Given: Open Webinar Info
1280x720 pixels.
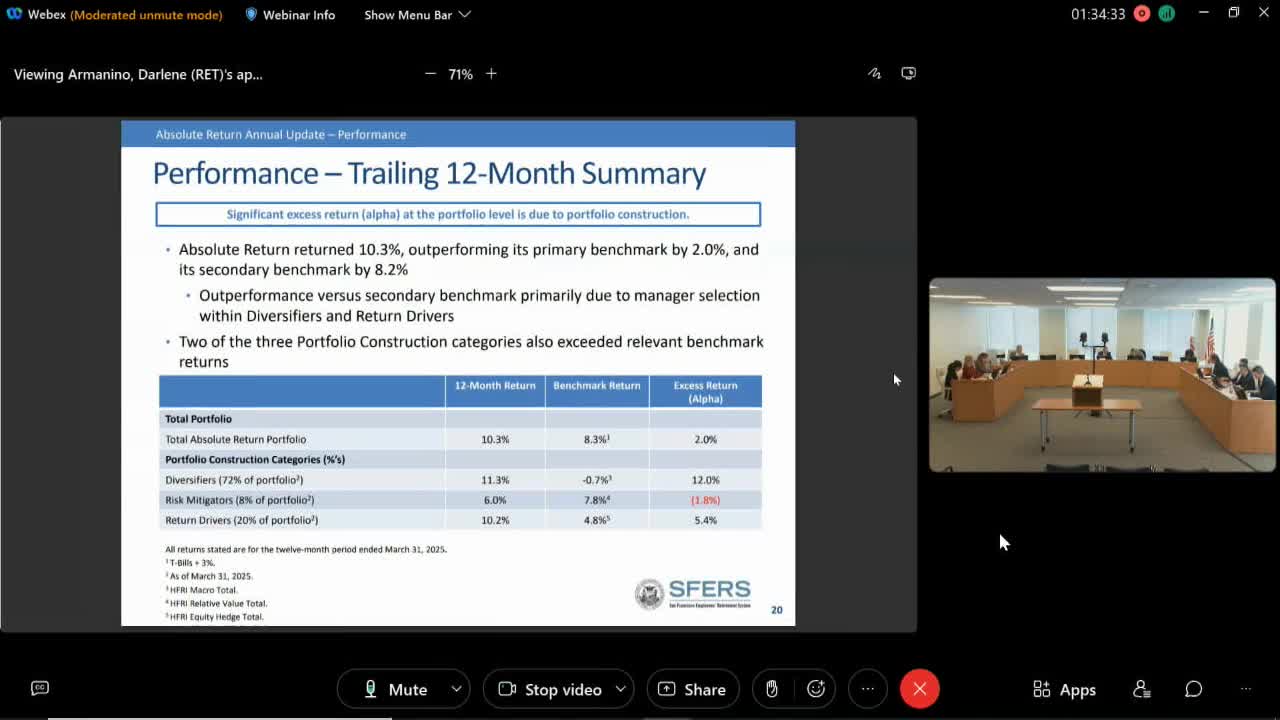Looking at the screenshot, I should coord(290,15).
